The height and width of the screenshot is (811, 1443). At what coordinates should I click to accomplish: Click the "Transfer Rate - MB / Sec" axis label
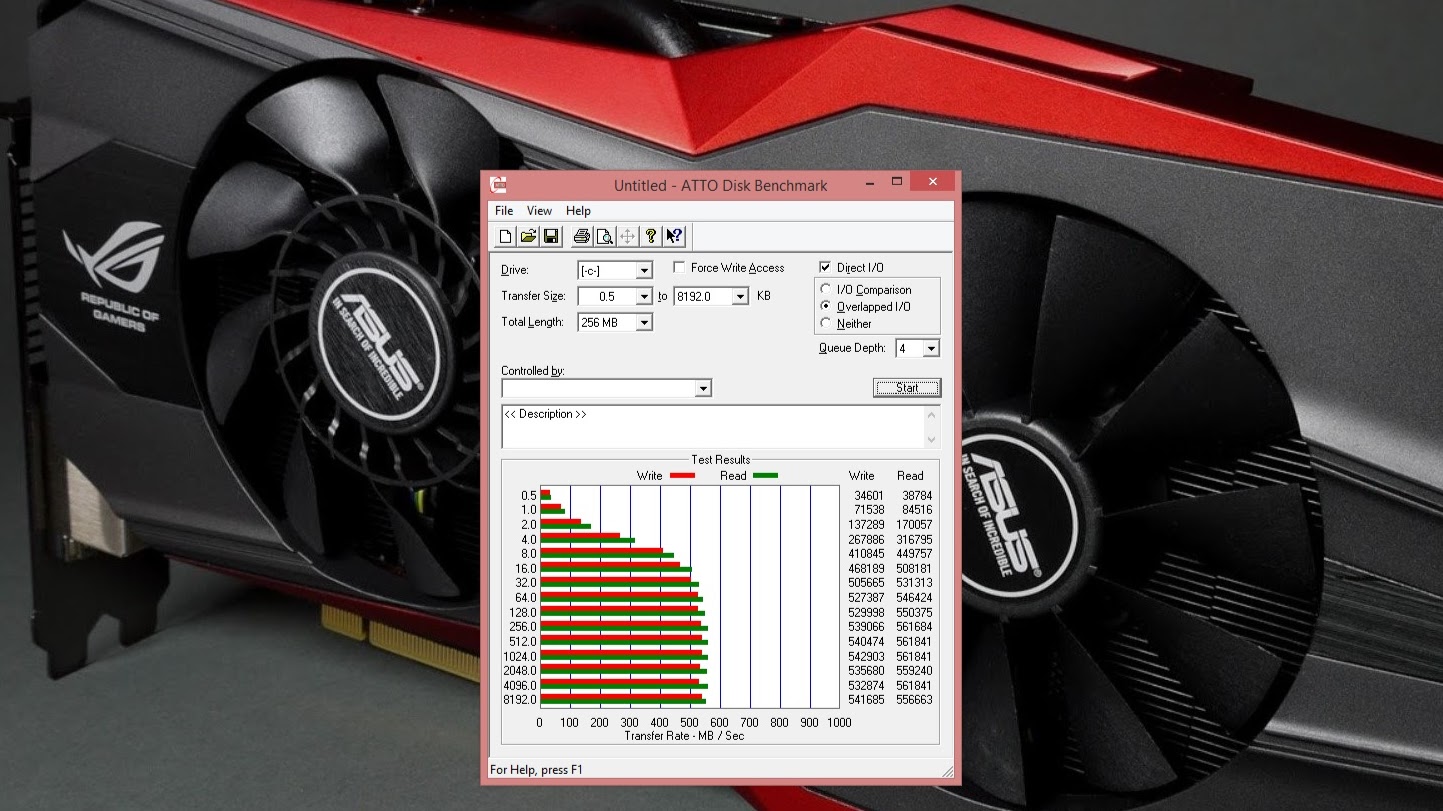pos(685,736)
